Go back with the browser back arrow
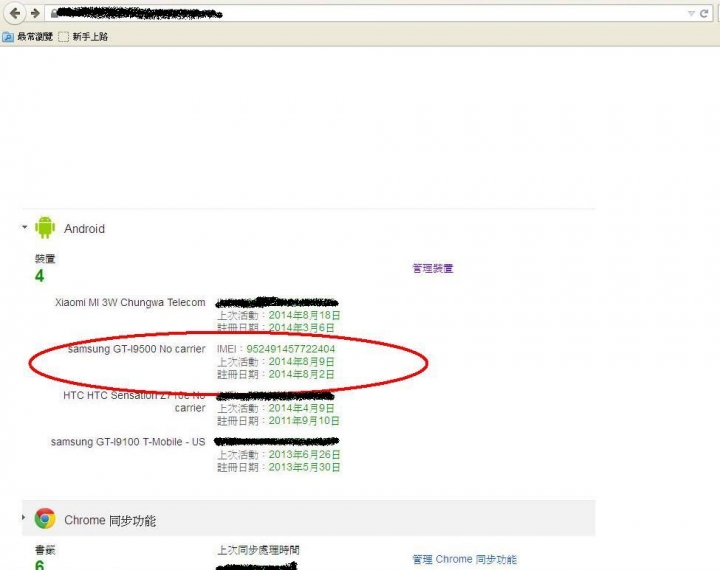 15,13
